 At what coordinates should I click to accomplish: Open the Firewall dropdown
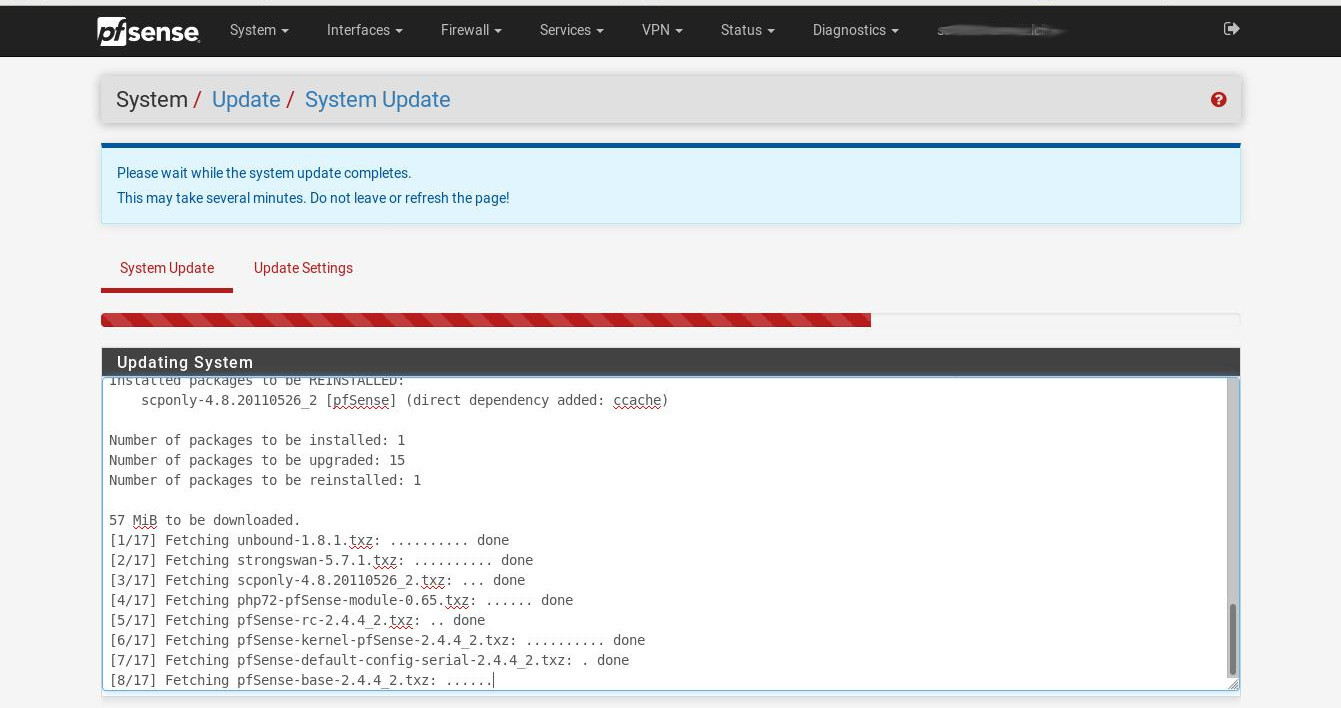471,30
